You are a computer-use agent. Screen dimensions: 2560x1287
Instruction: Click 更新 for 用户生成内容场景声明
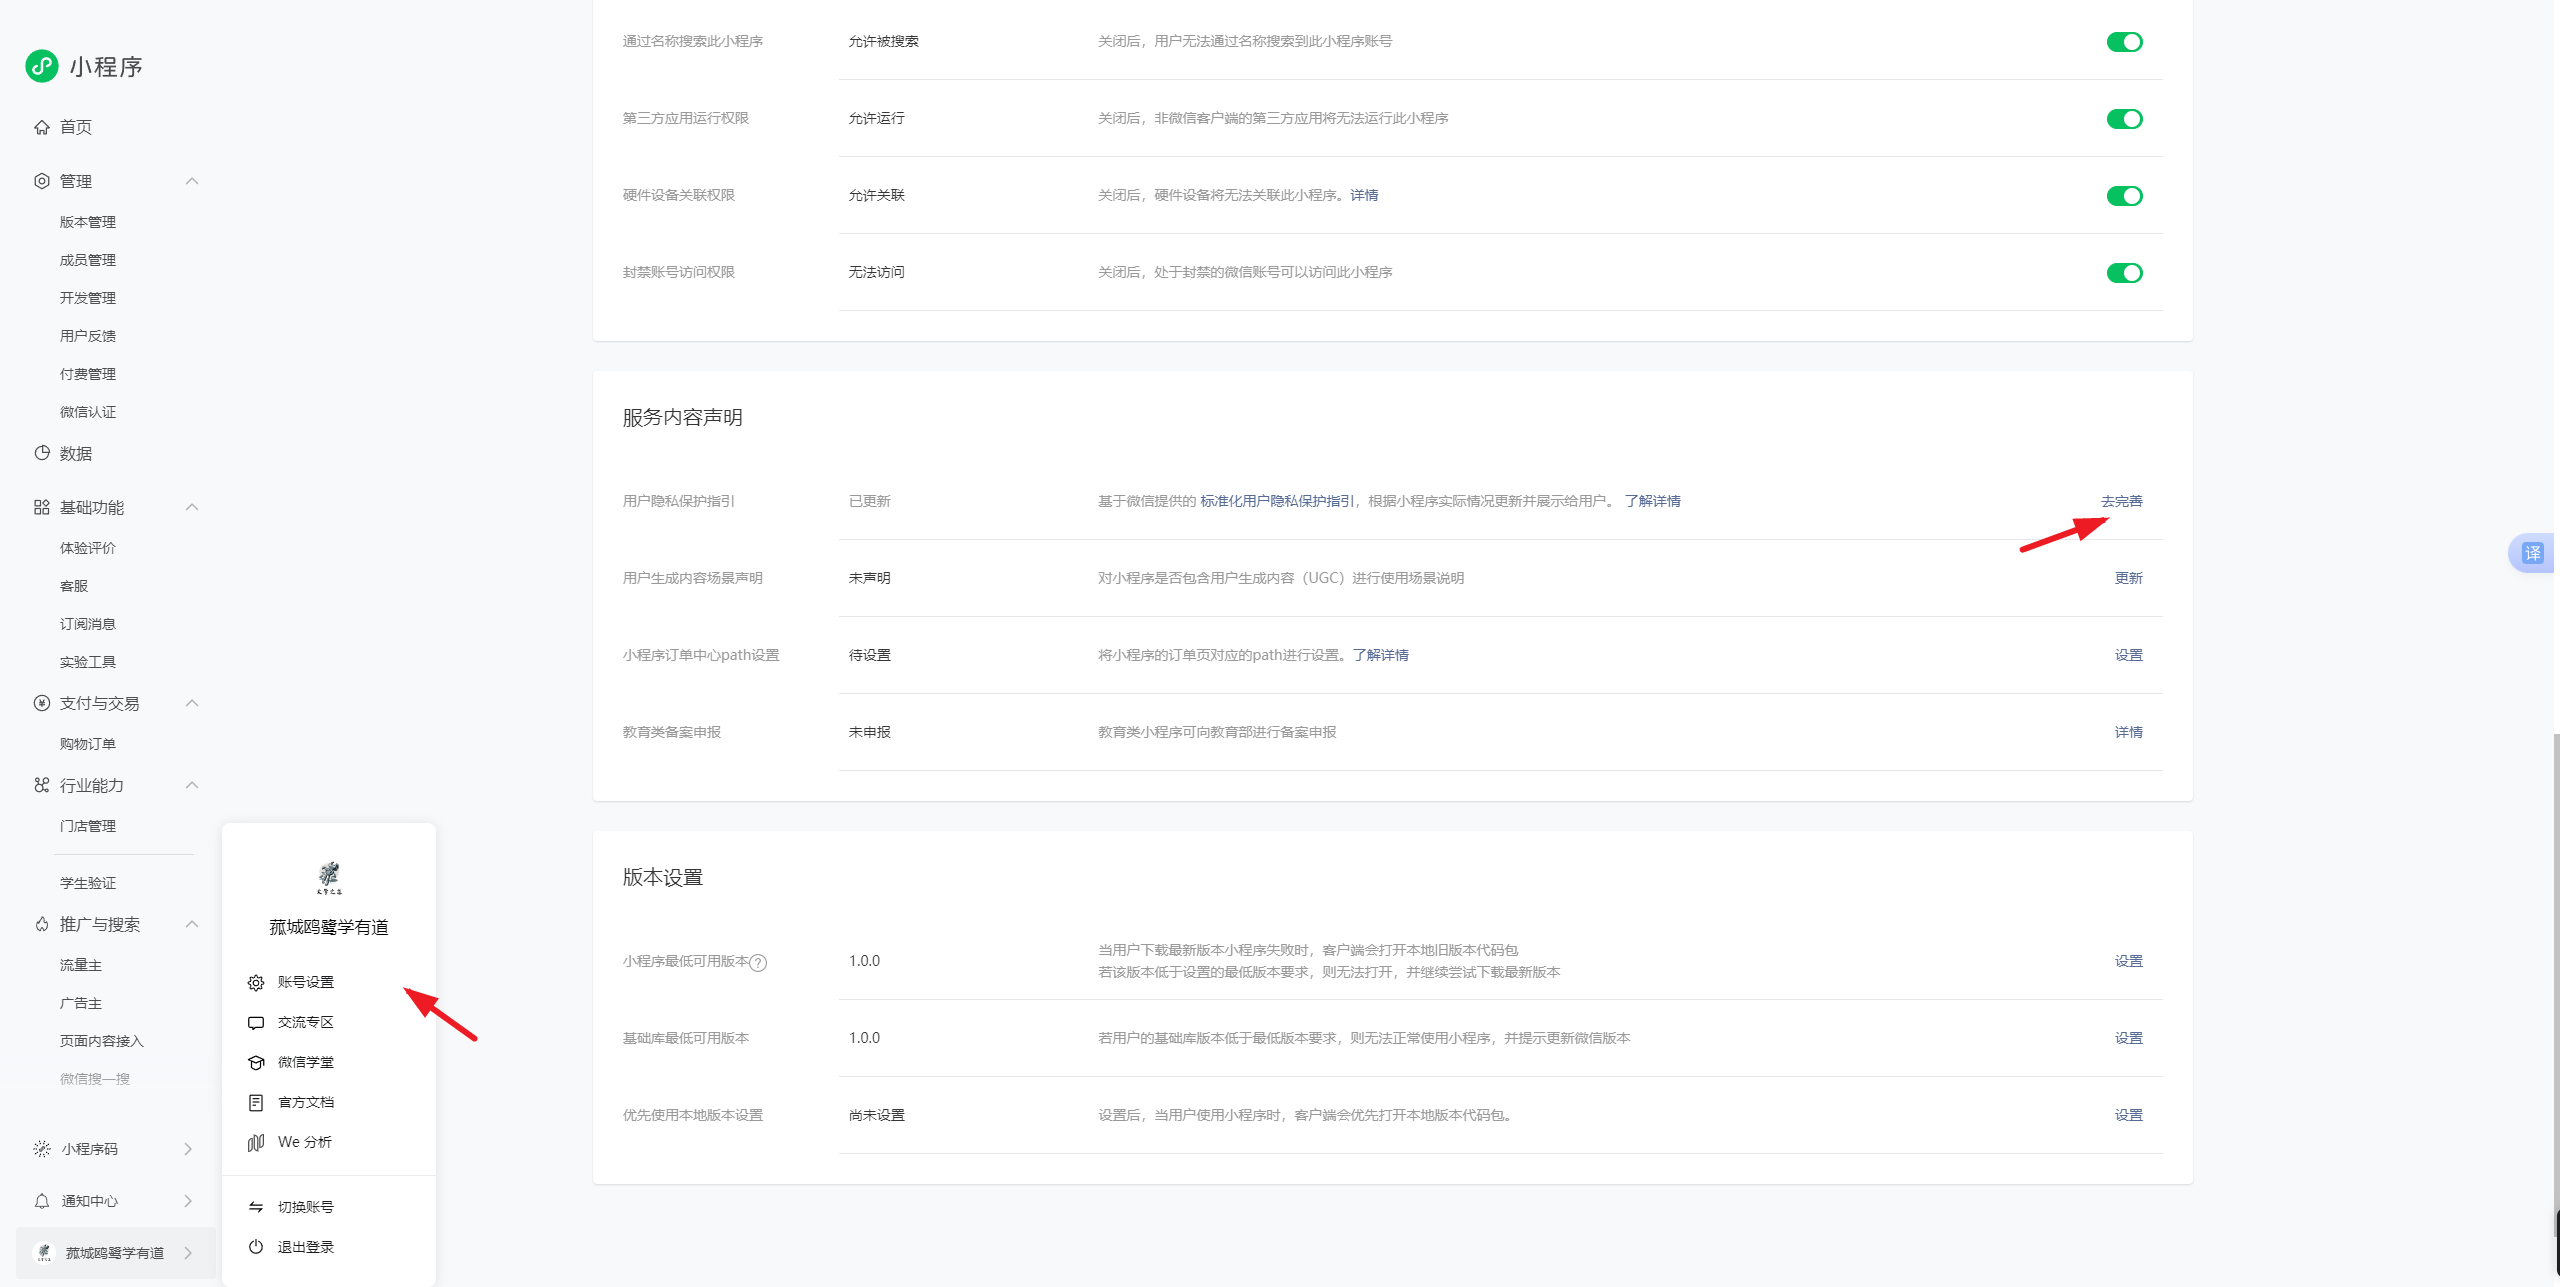2129,578
